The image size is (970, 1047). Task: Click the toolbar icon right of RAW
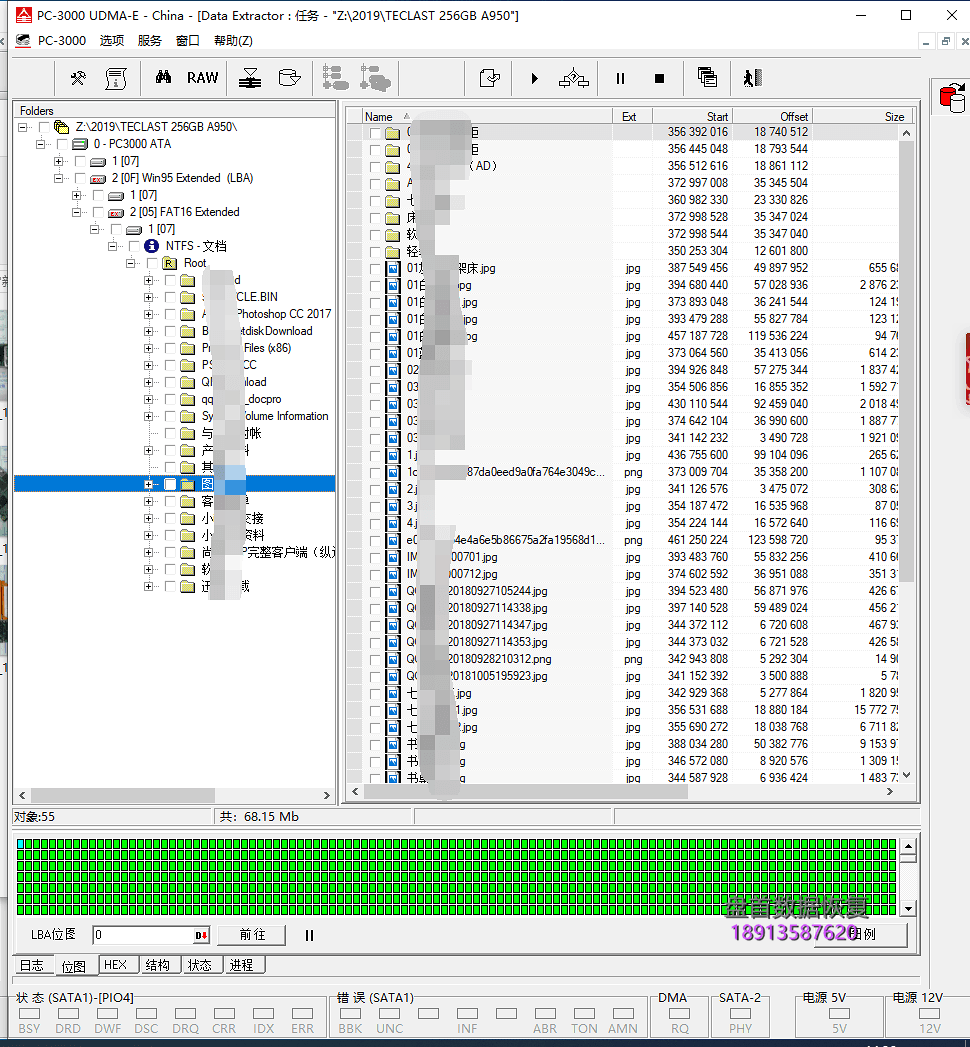[x=250, y=78]
